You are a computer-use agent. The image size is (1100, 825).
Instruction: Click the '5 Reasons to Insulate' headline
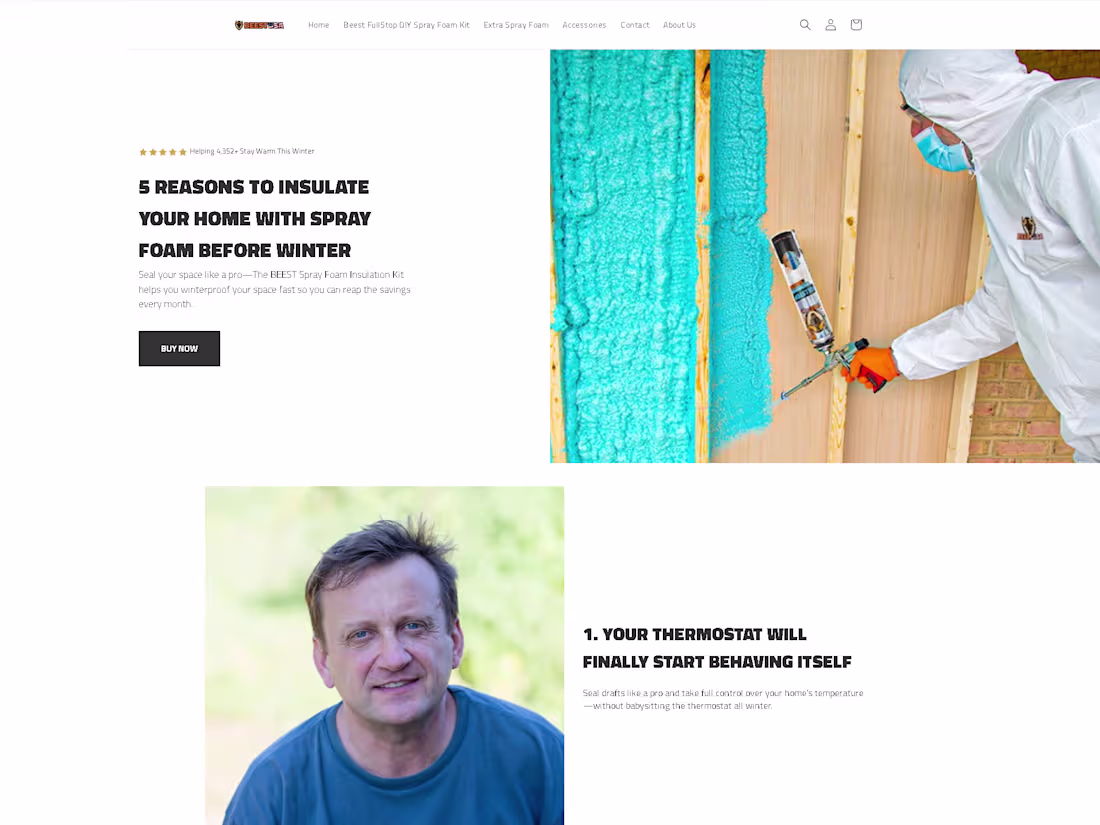(x=255, y=218)
